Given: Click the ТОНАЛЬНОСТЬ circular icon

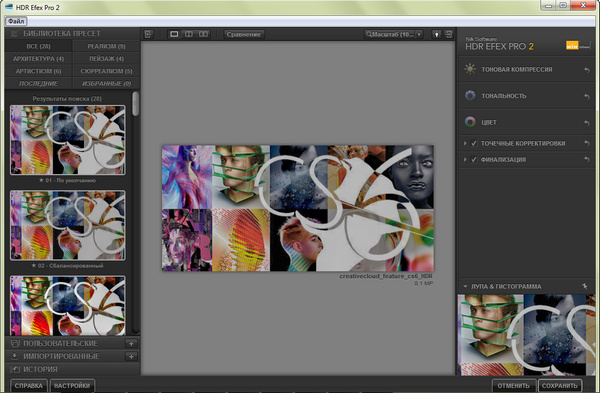Looking at the screenshot, I should coord(470,96).
